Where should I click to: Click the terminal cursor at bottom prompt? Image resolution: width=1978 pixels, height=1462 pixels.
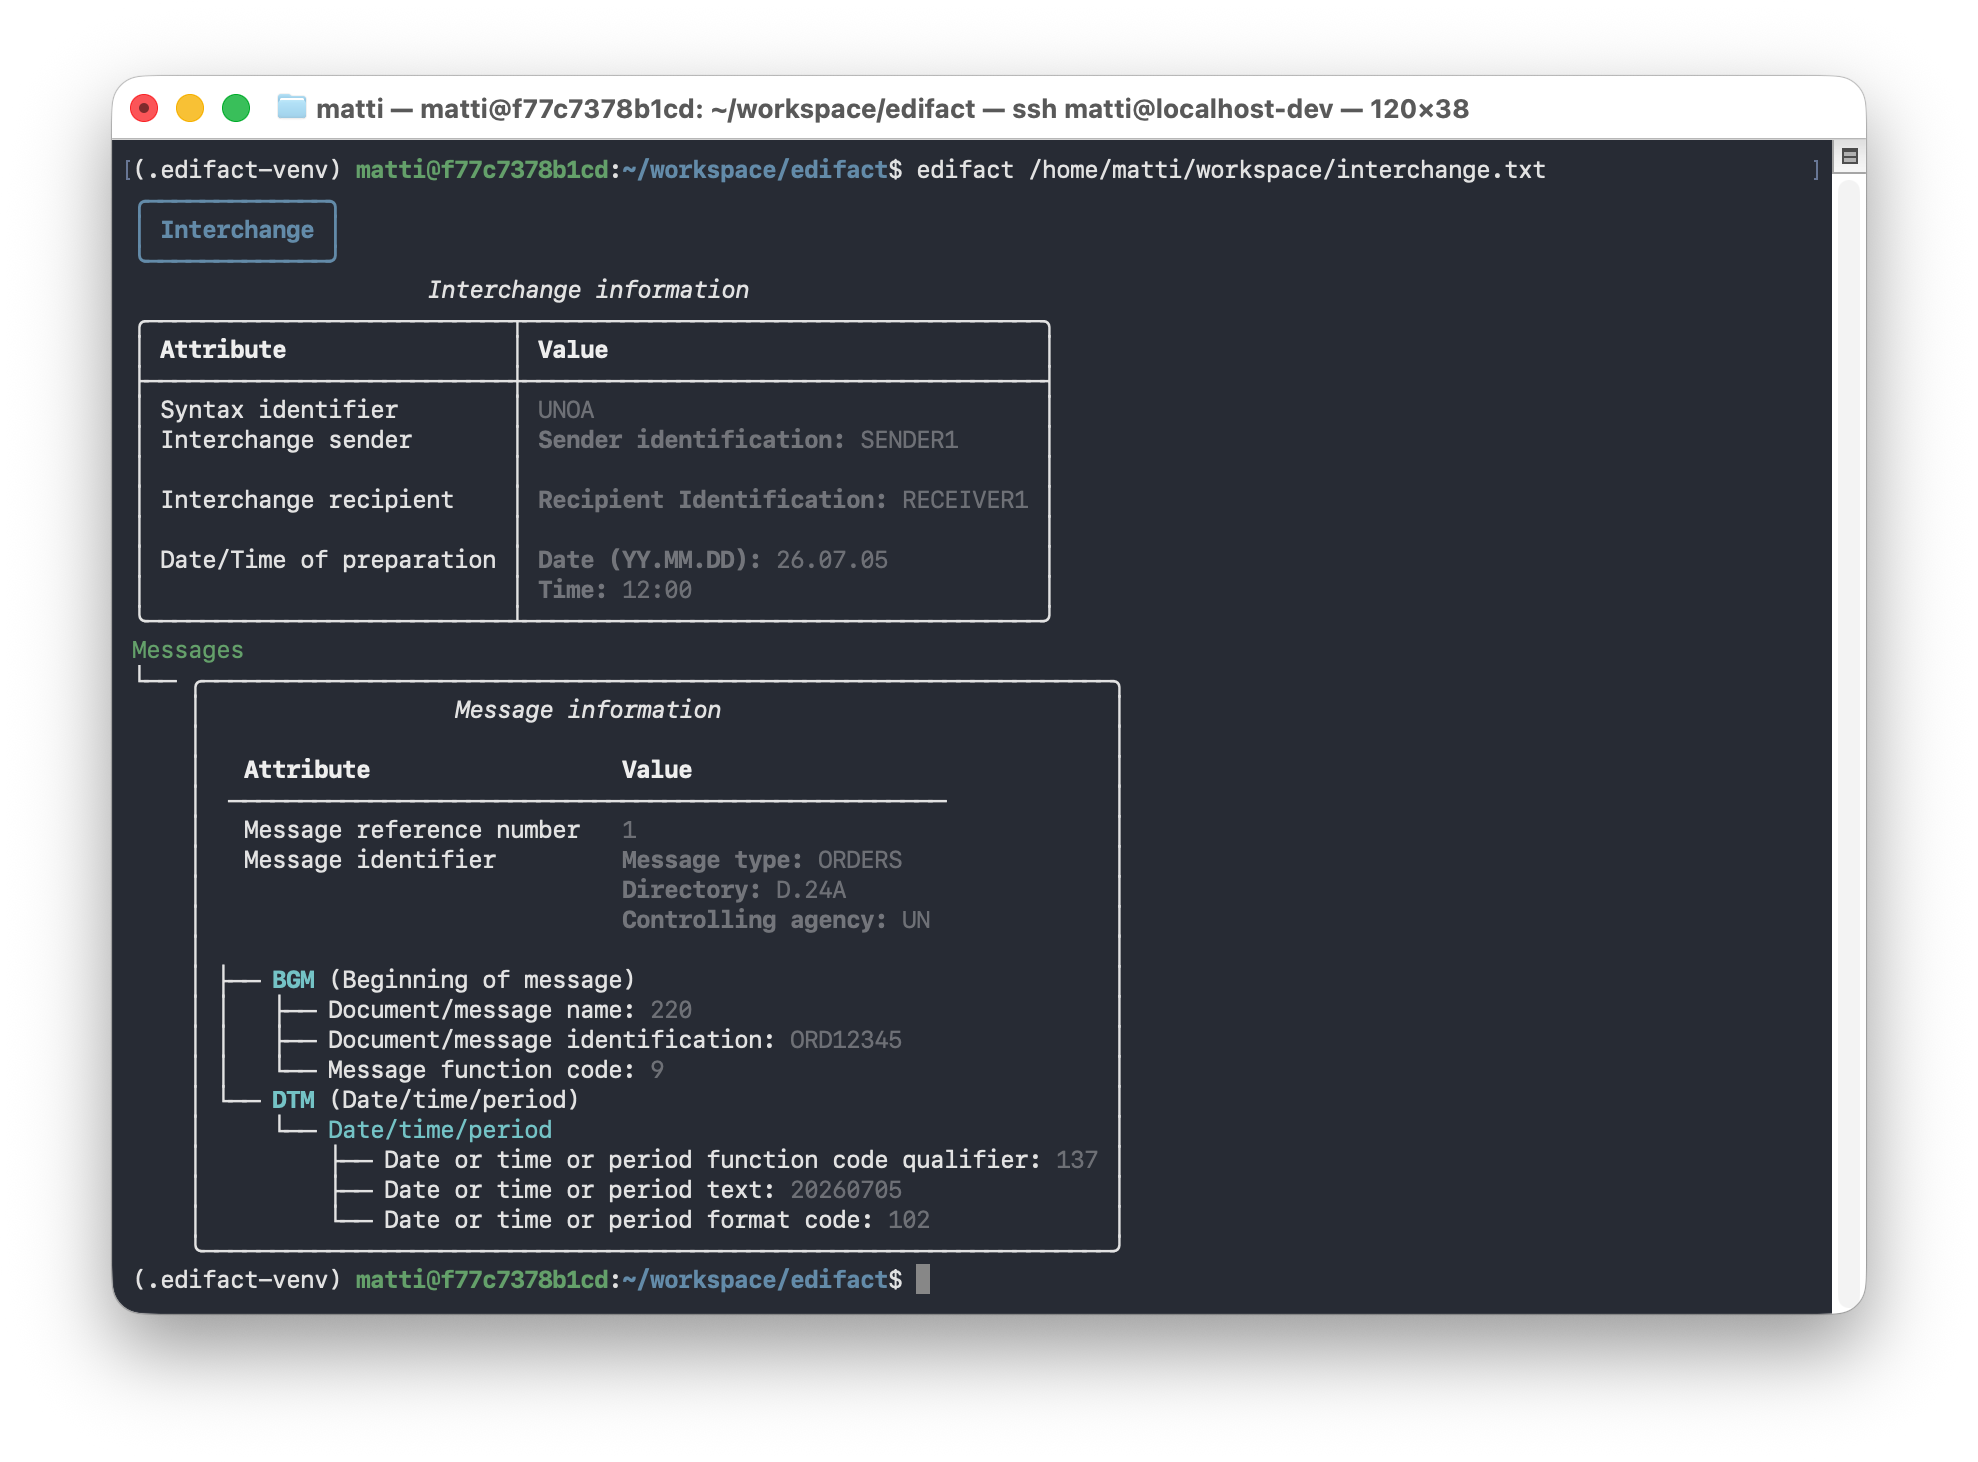[x=923, y=1279]
